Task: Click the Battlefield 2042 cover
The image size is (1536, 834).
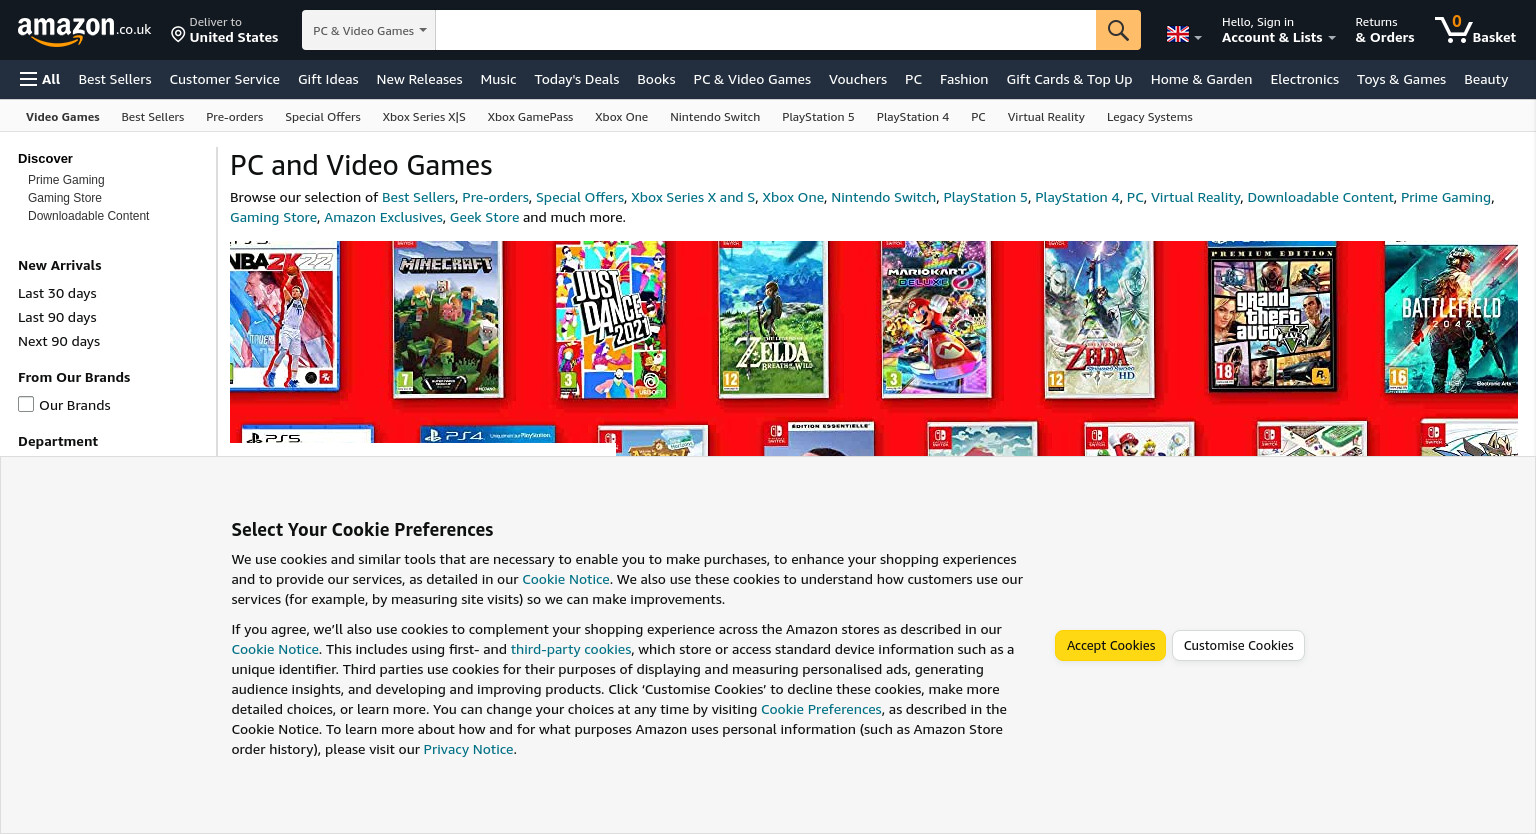Action: 1451,319
